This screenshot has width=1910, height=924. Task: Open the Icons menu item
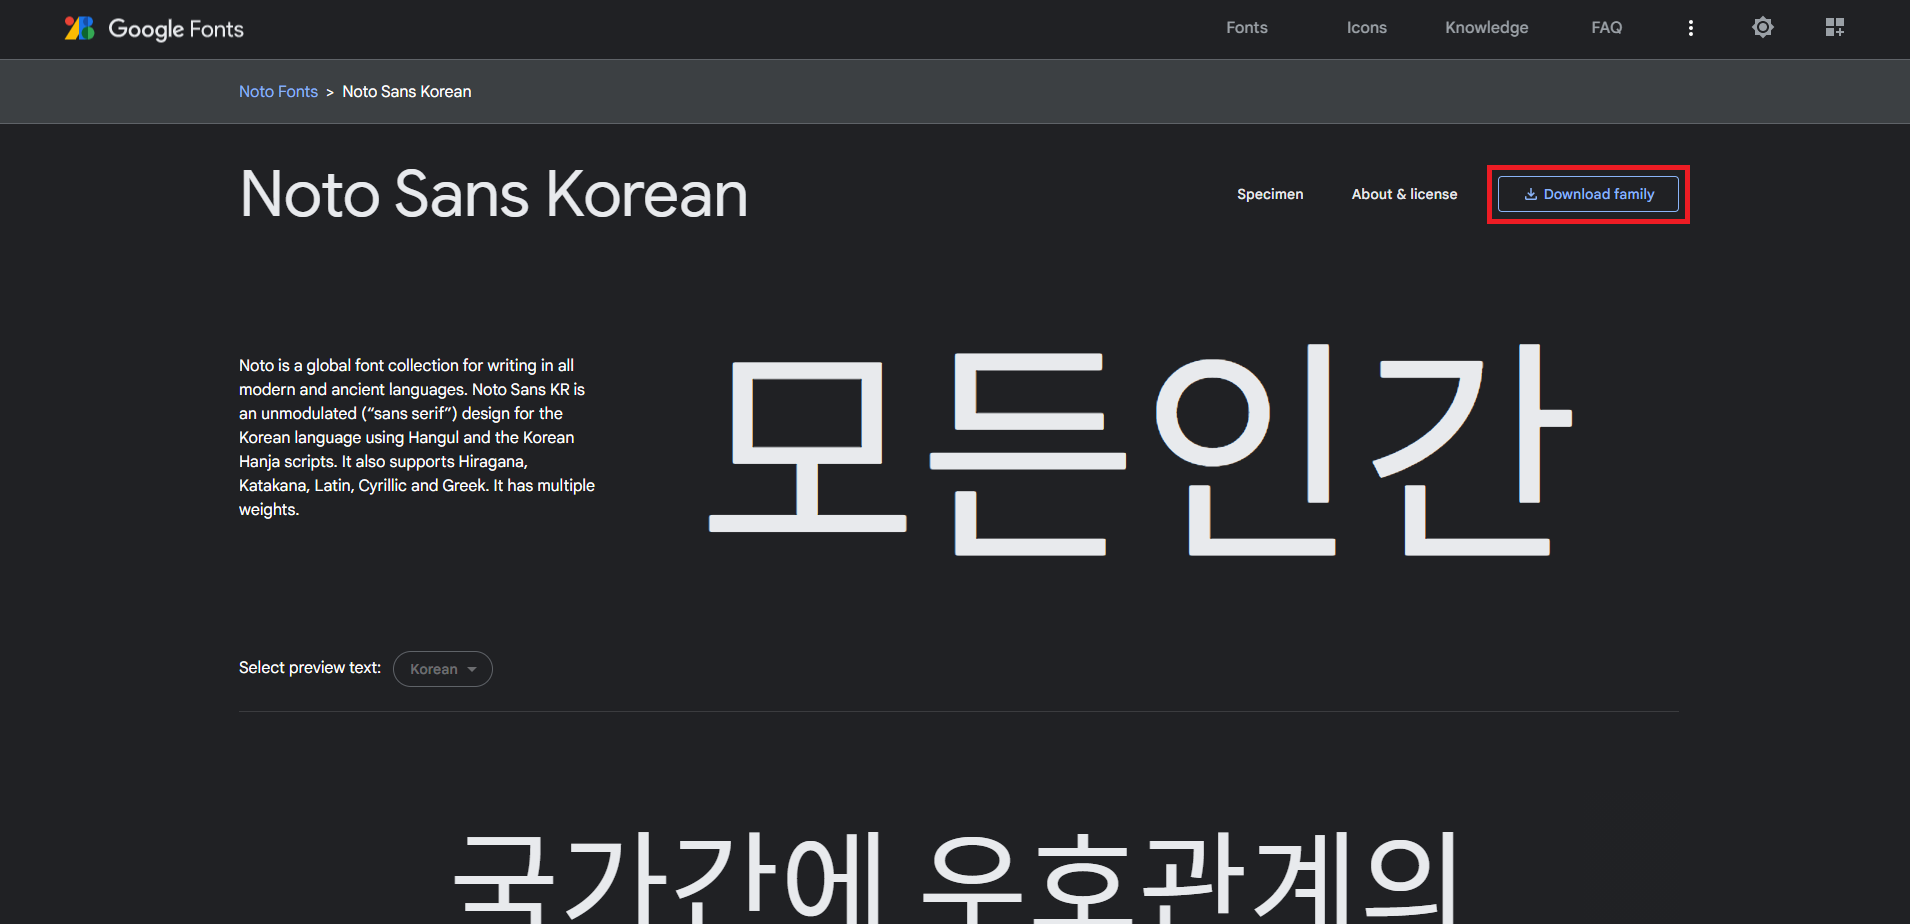(1367, 28)
